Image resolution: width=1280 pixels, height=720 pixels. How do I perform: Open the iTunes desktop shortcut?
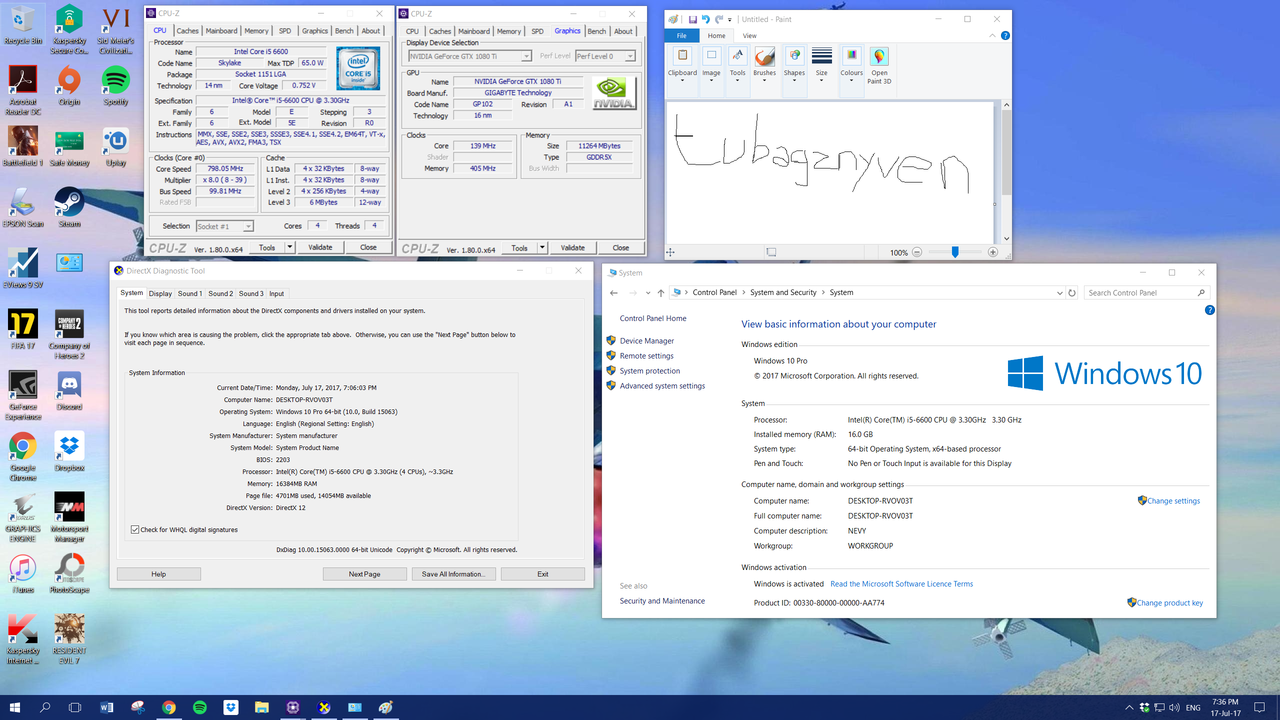pyautogui.click(x=22, y=574)
